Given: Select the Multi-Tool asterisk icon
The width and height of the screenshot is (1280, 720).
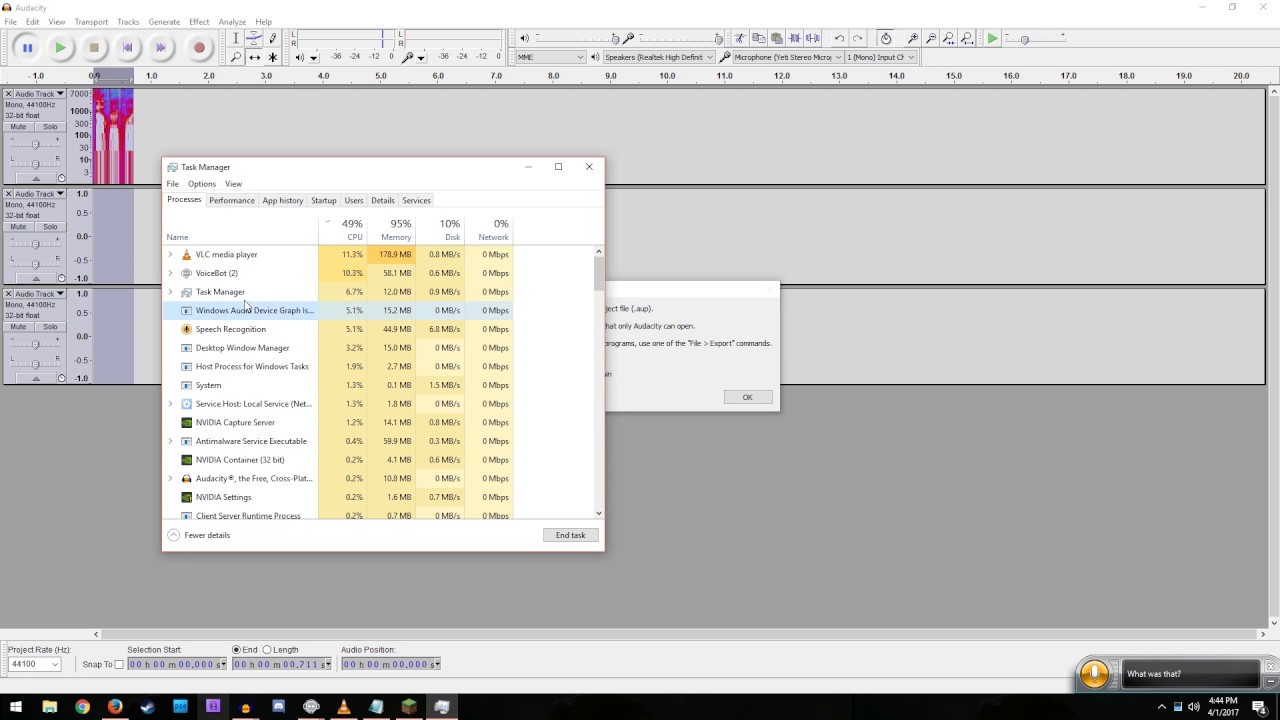Looking at the screenshot, I should [272, 57].
